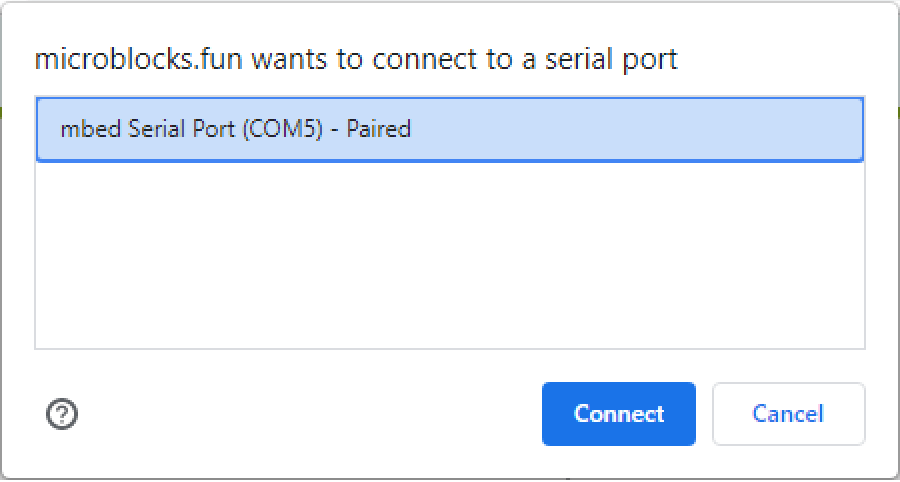Click the help question mark icon

(x=62, y=414)
